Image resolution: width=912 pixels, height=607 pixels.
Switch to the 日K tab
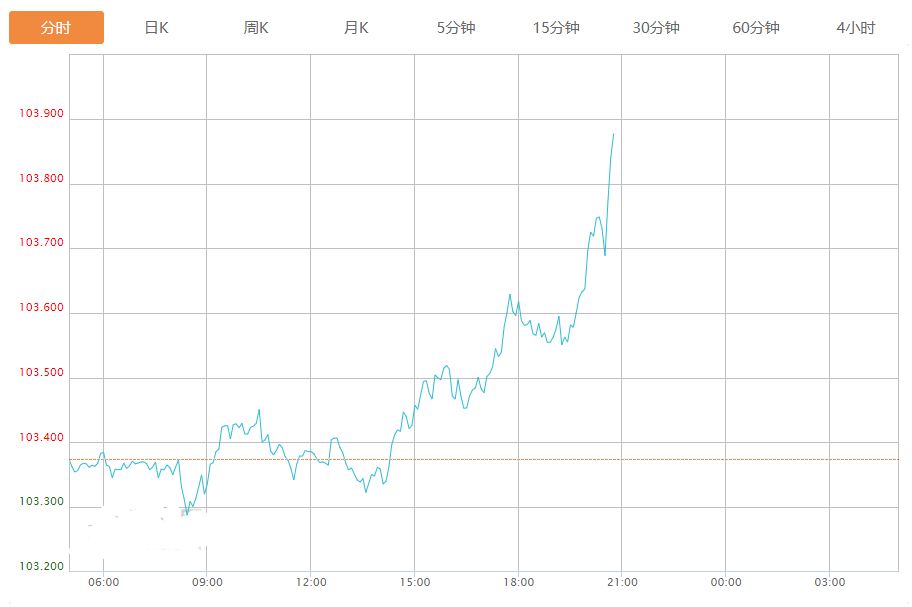156,28
